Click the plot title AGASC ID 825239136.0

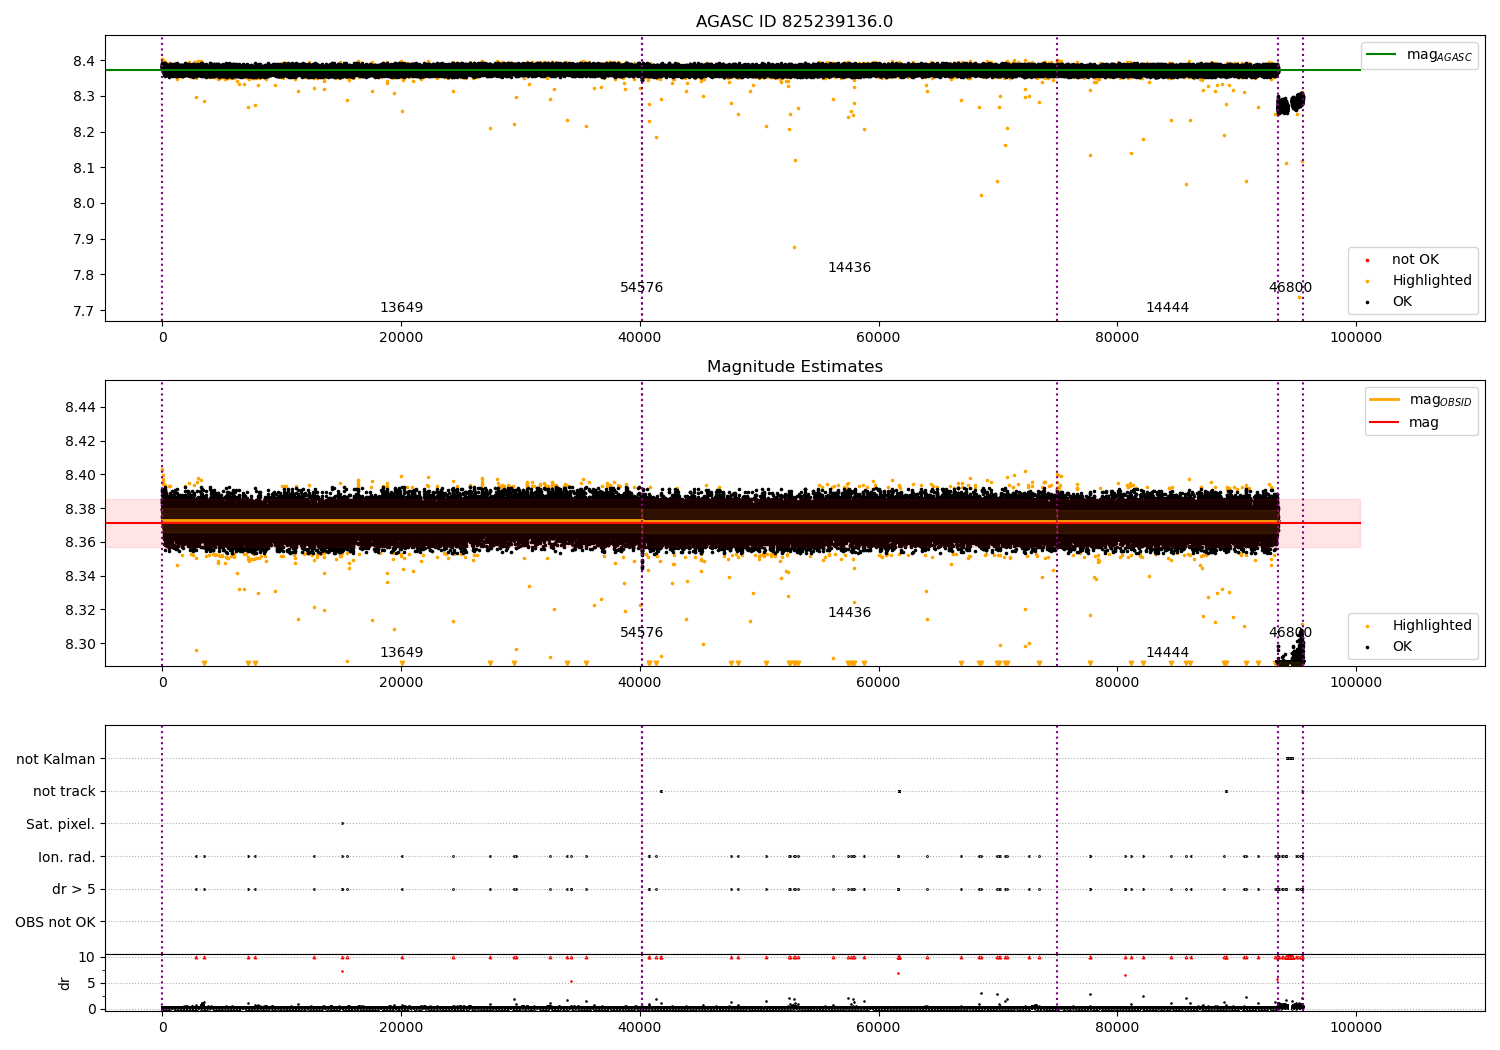point(794,22)
